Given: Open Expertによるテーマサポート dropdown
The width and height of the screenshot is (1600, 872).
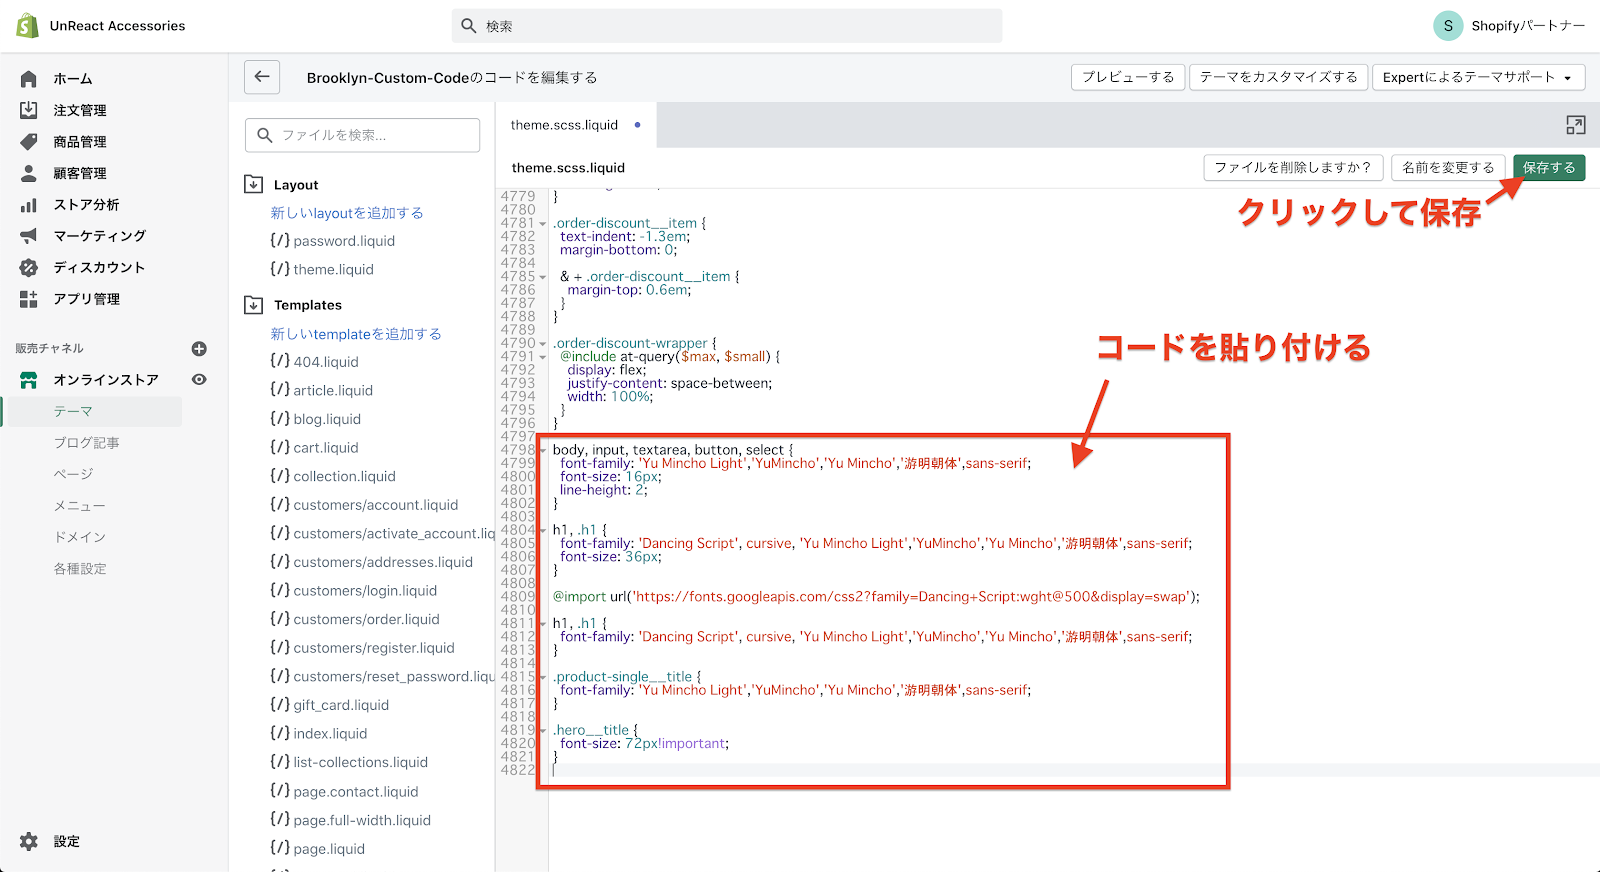Looking at the screenshot, I should (x=1477, y=77).
